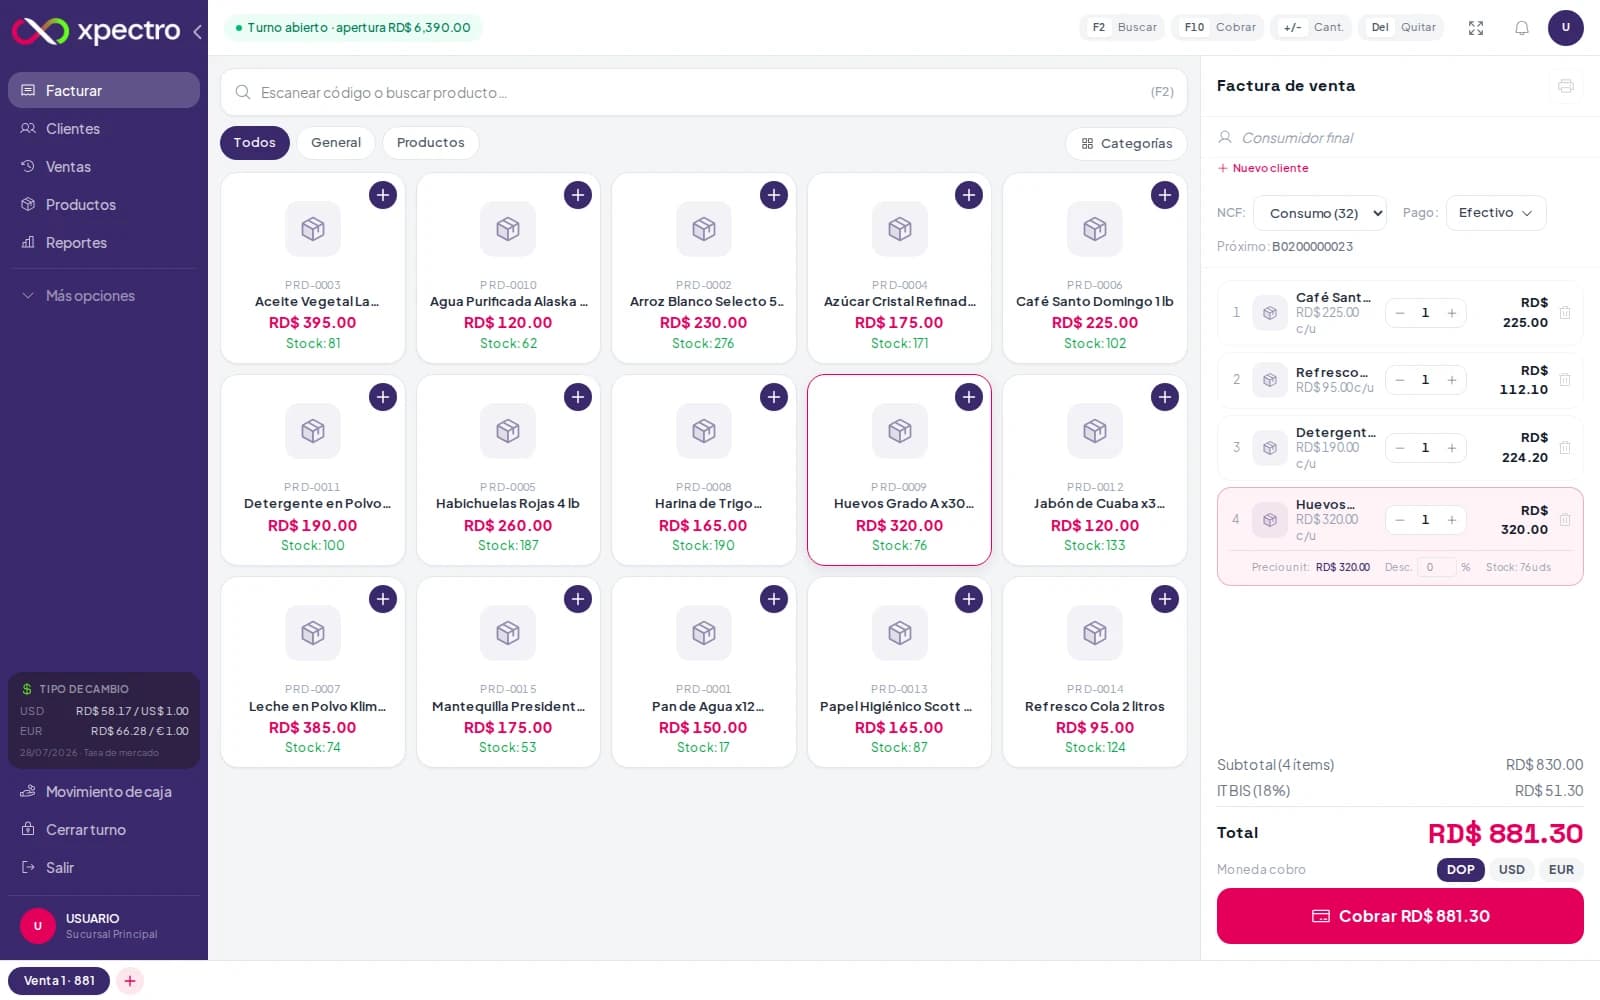Image resolution: width=1600 pixels, height=1000 pixels.
Task: Toggle fullscreen mode icon
Action: pyautogui.click(x=1476, y=28)
